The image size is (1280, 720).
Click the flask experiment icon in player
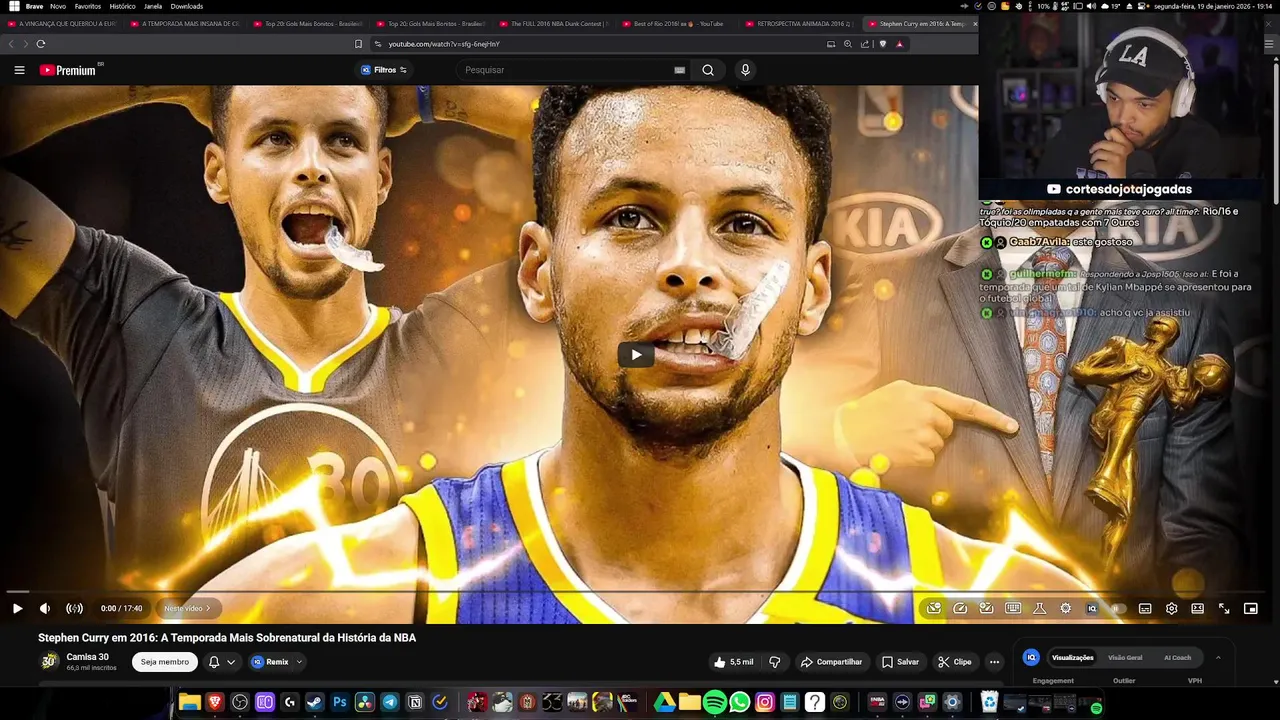click(x=1039, y=608)
